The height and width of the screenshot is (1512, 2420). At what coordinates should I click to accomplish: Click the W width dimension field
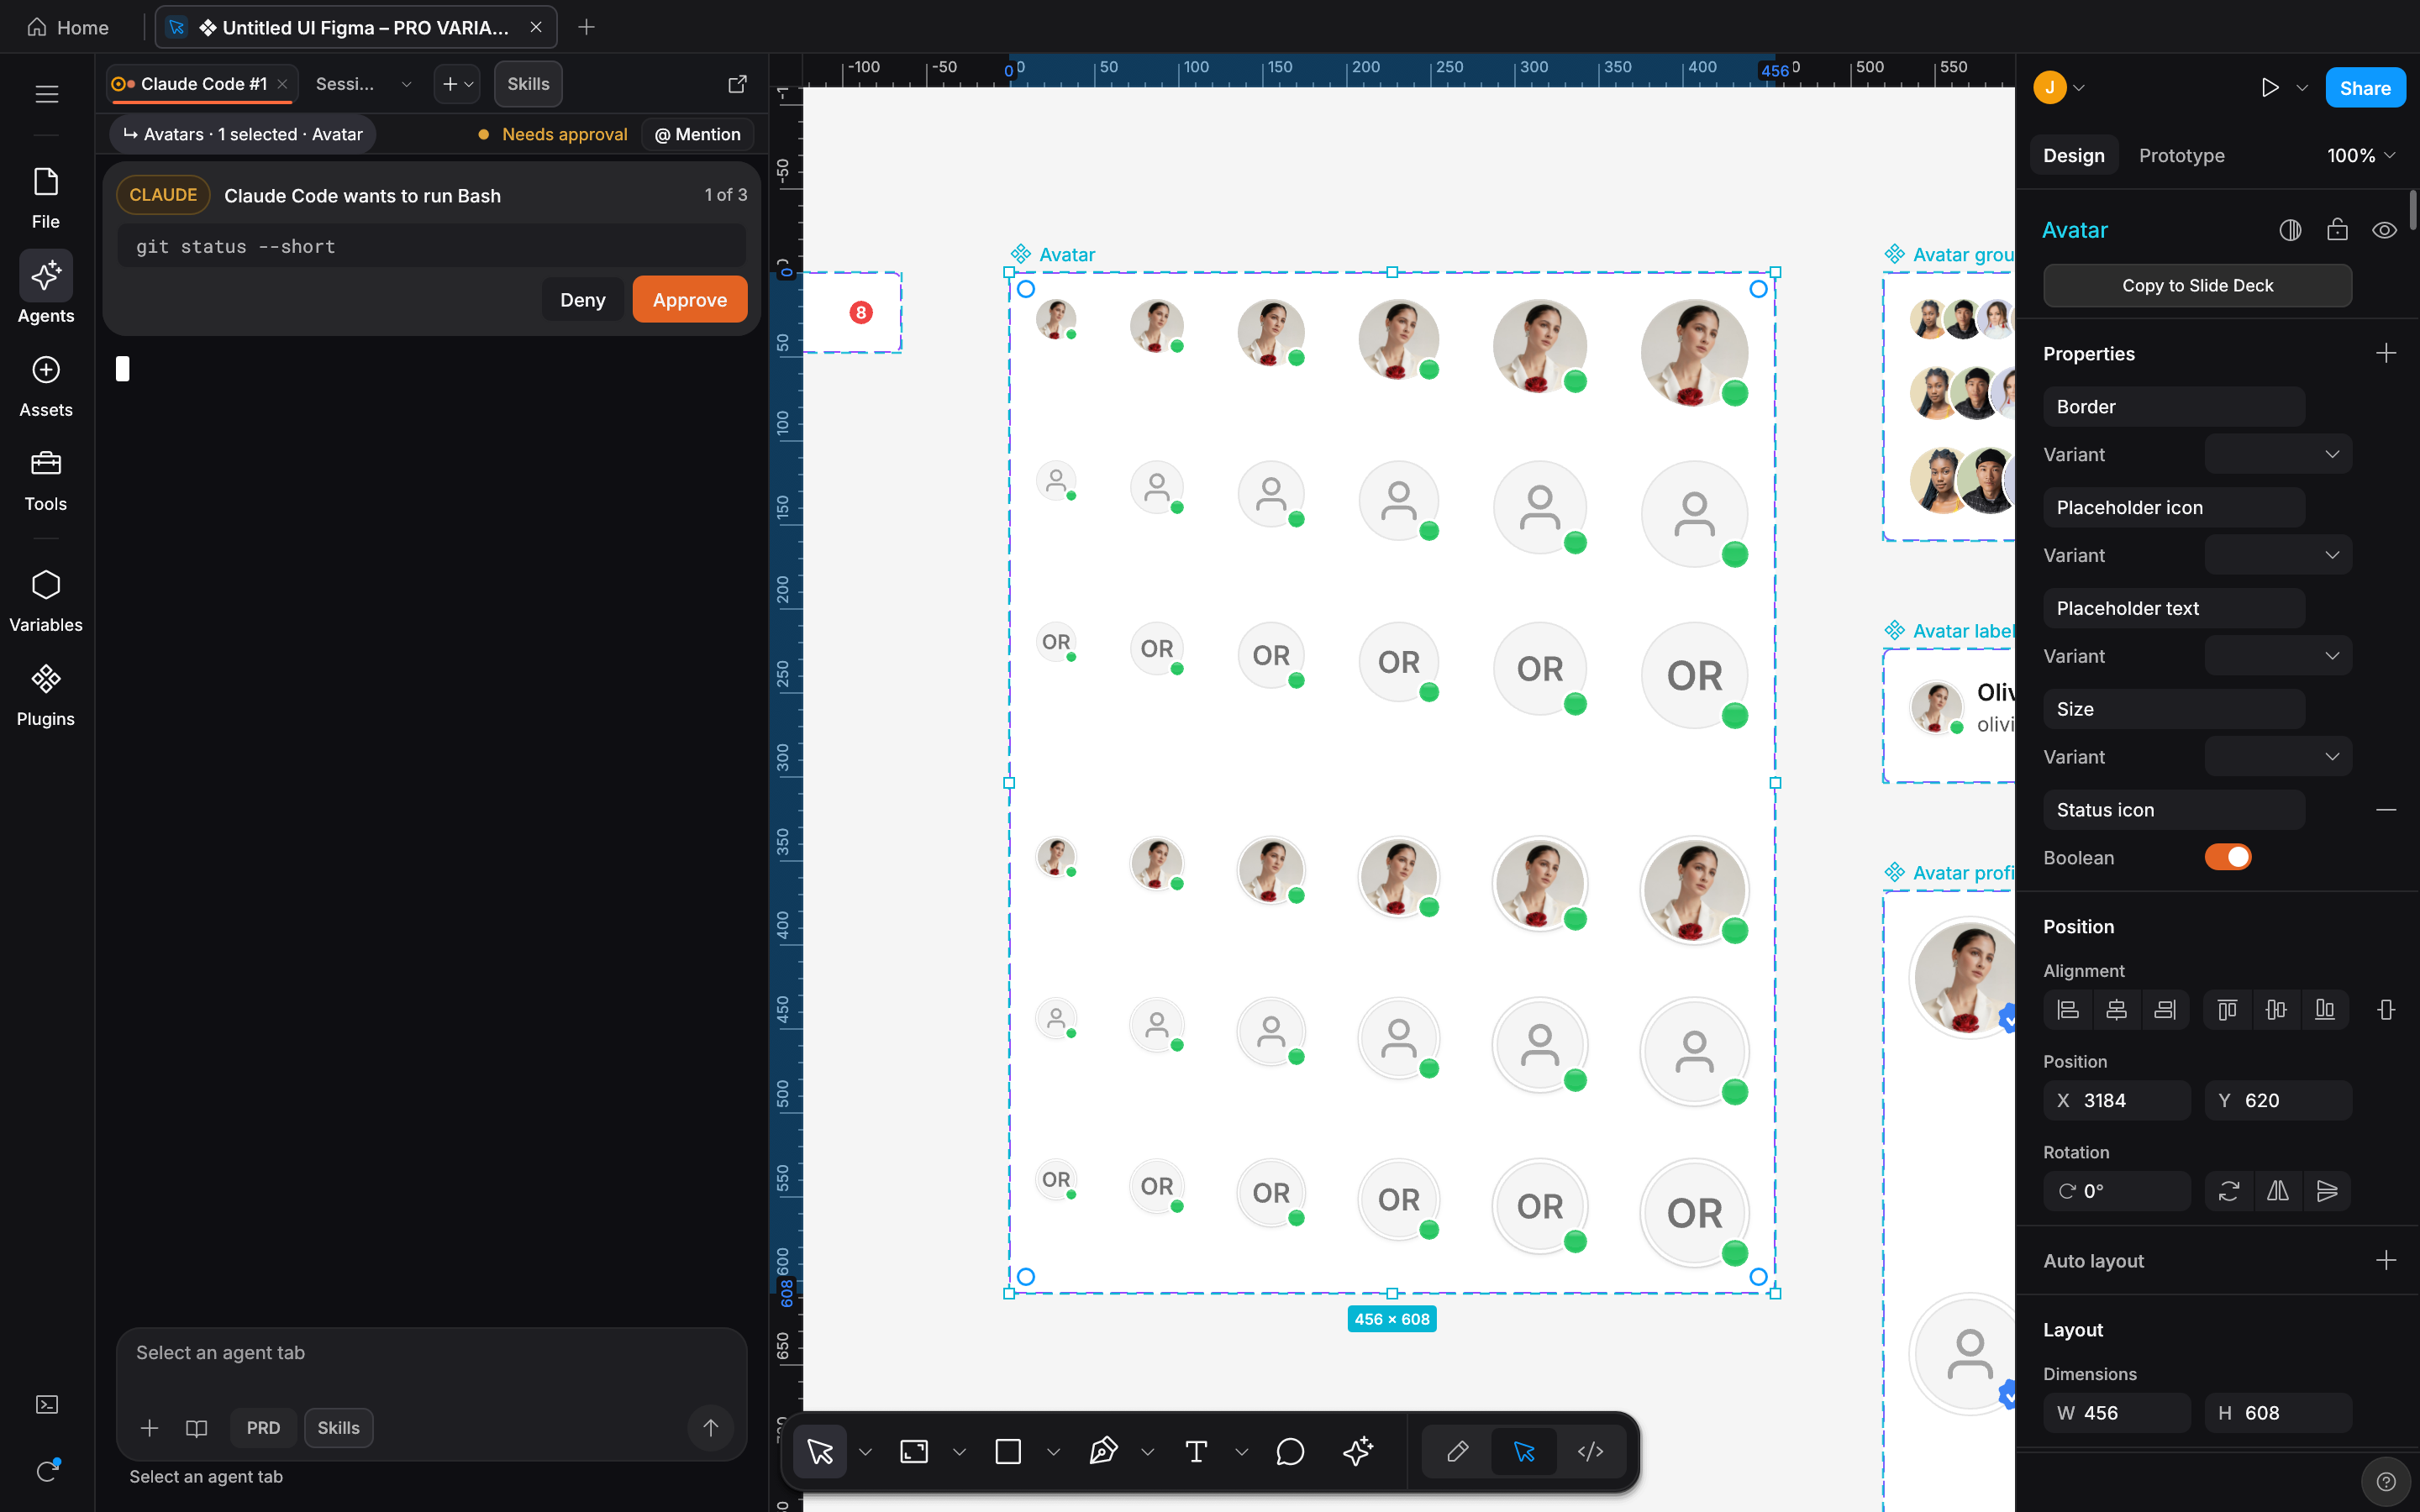click(x=2117, y=1413)
